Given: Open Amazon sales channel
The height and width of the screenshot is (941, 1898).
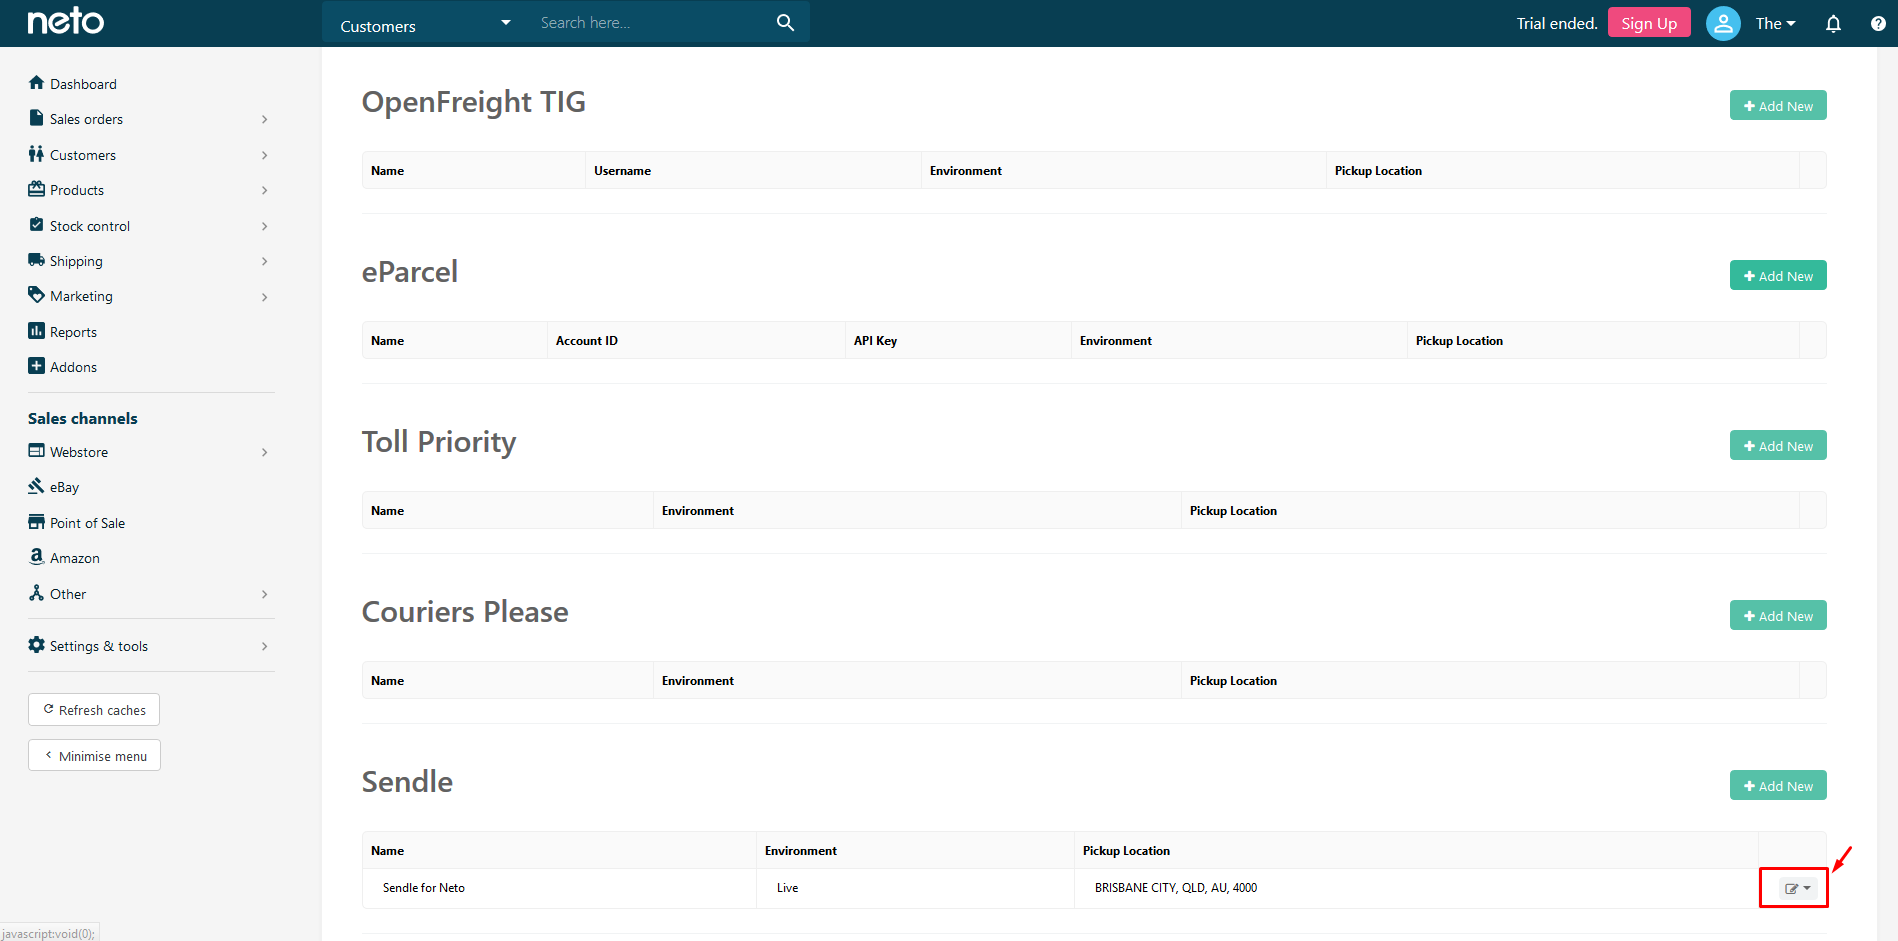Looking at the screenshot, I should click(75, 558).
